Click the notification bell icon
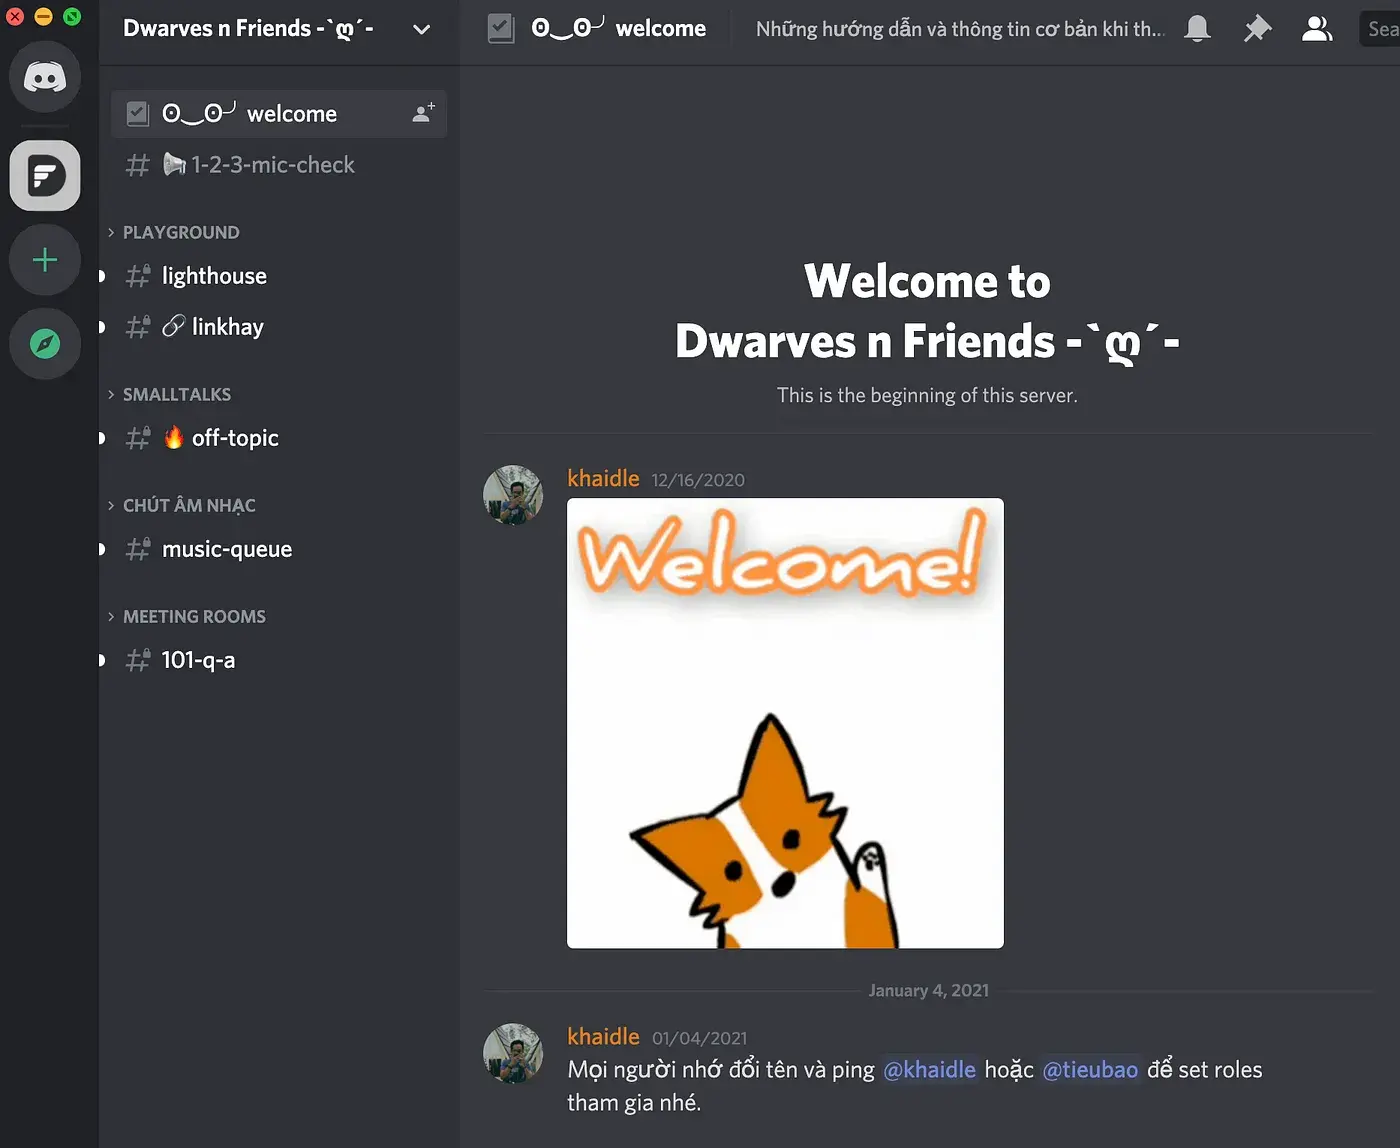The width and height of the screenshot is (1400, 1148). tap(1197, 29)
